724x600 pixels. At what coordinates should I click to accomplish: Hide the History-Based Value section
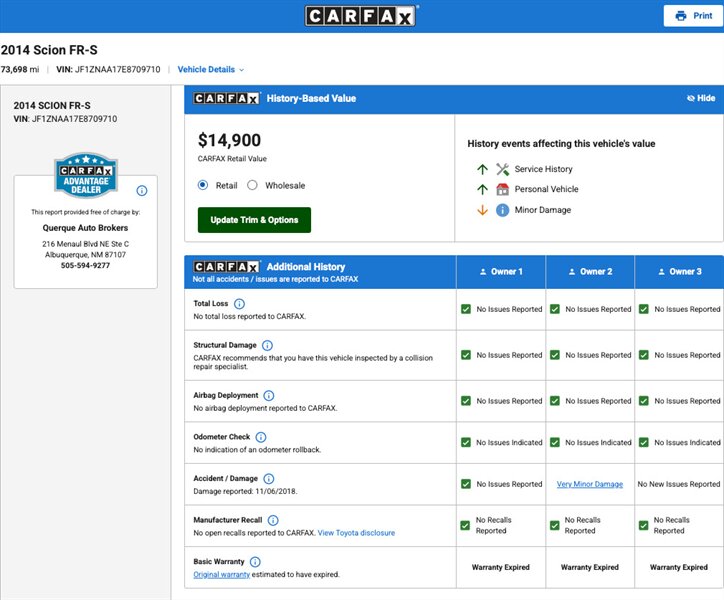tap(701, 98)
